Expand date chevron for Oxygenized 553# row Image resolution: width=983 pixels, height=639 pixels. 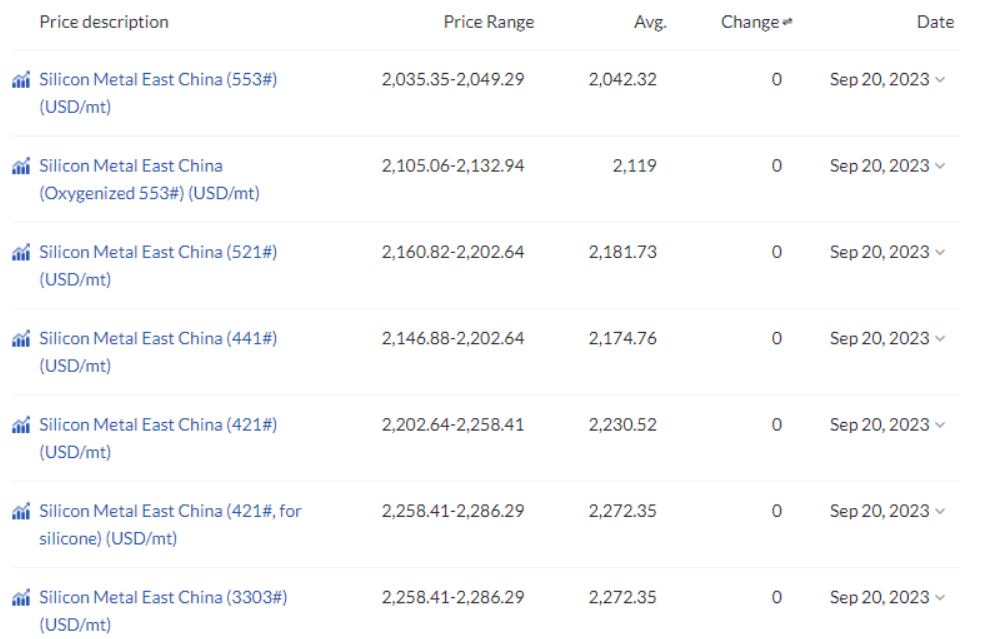940,166
